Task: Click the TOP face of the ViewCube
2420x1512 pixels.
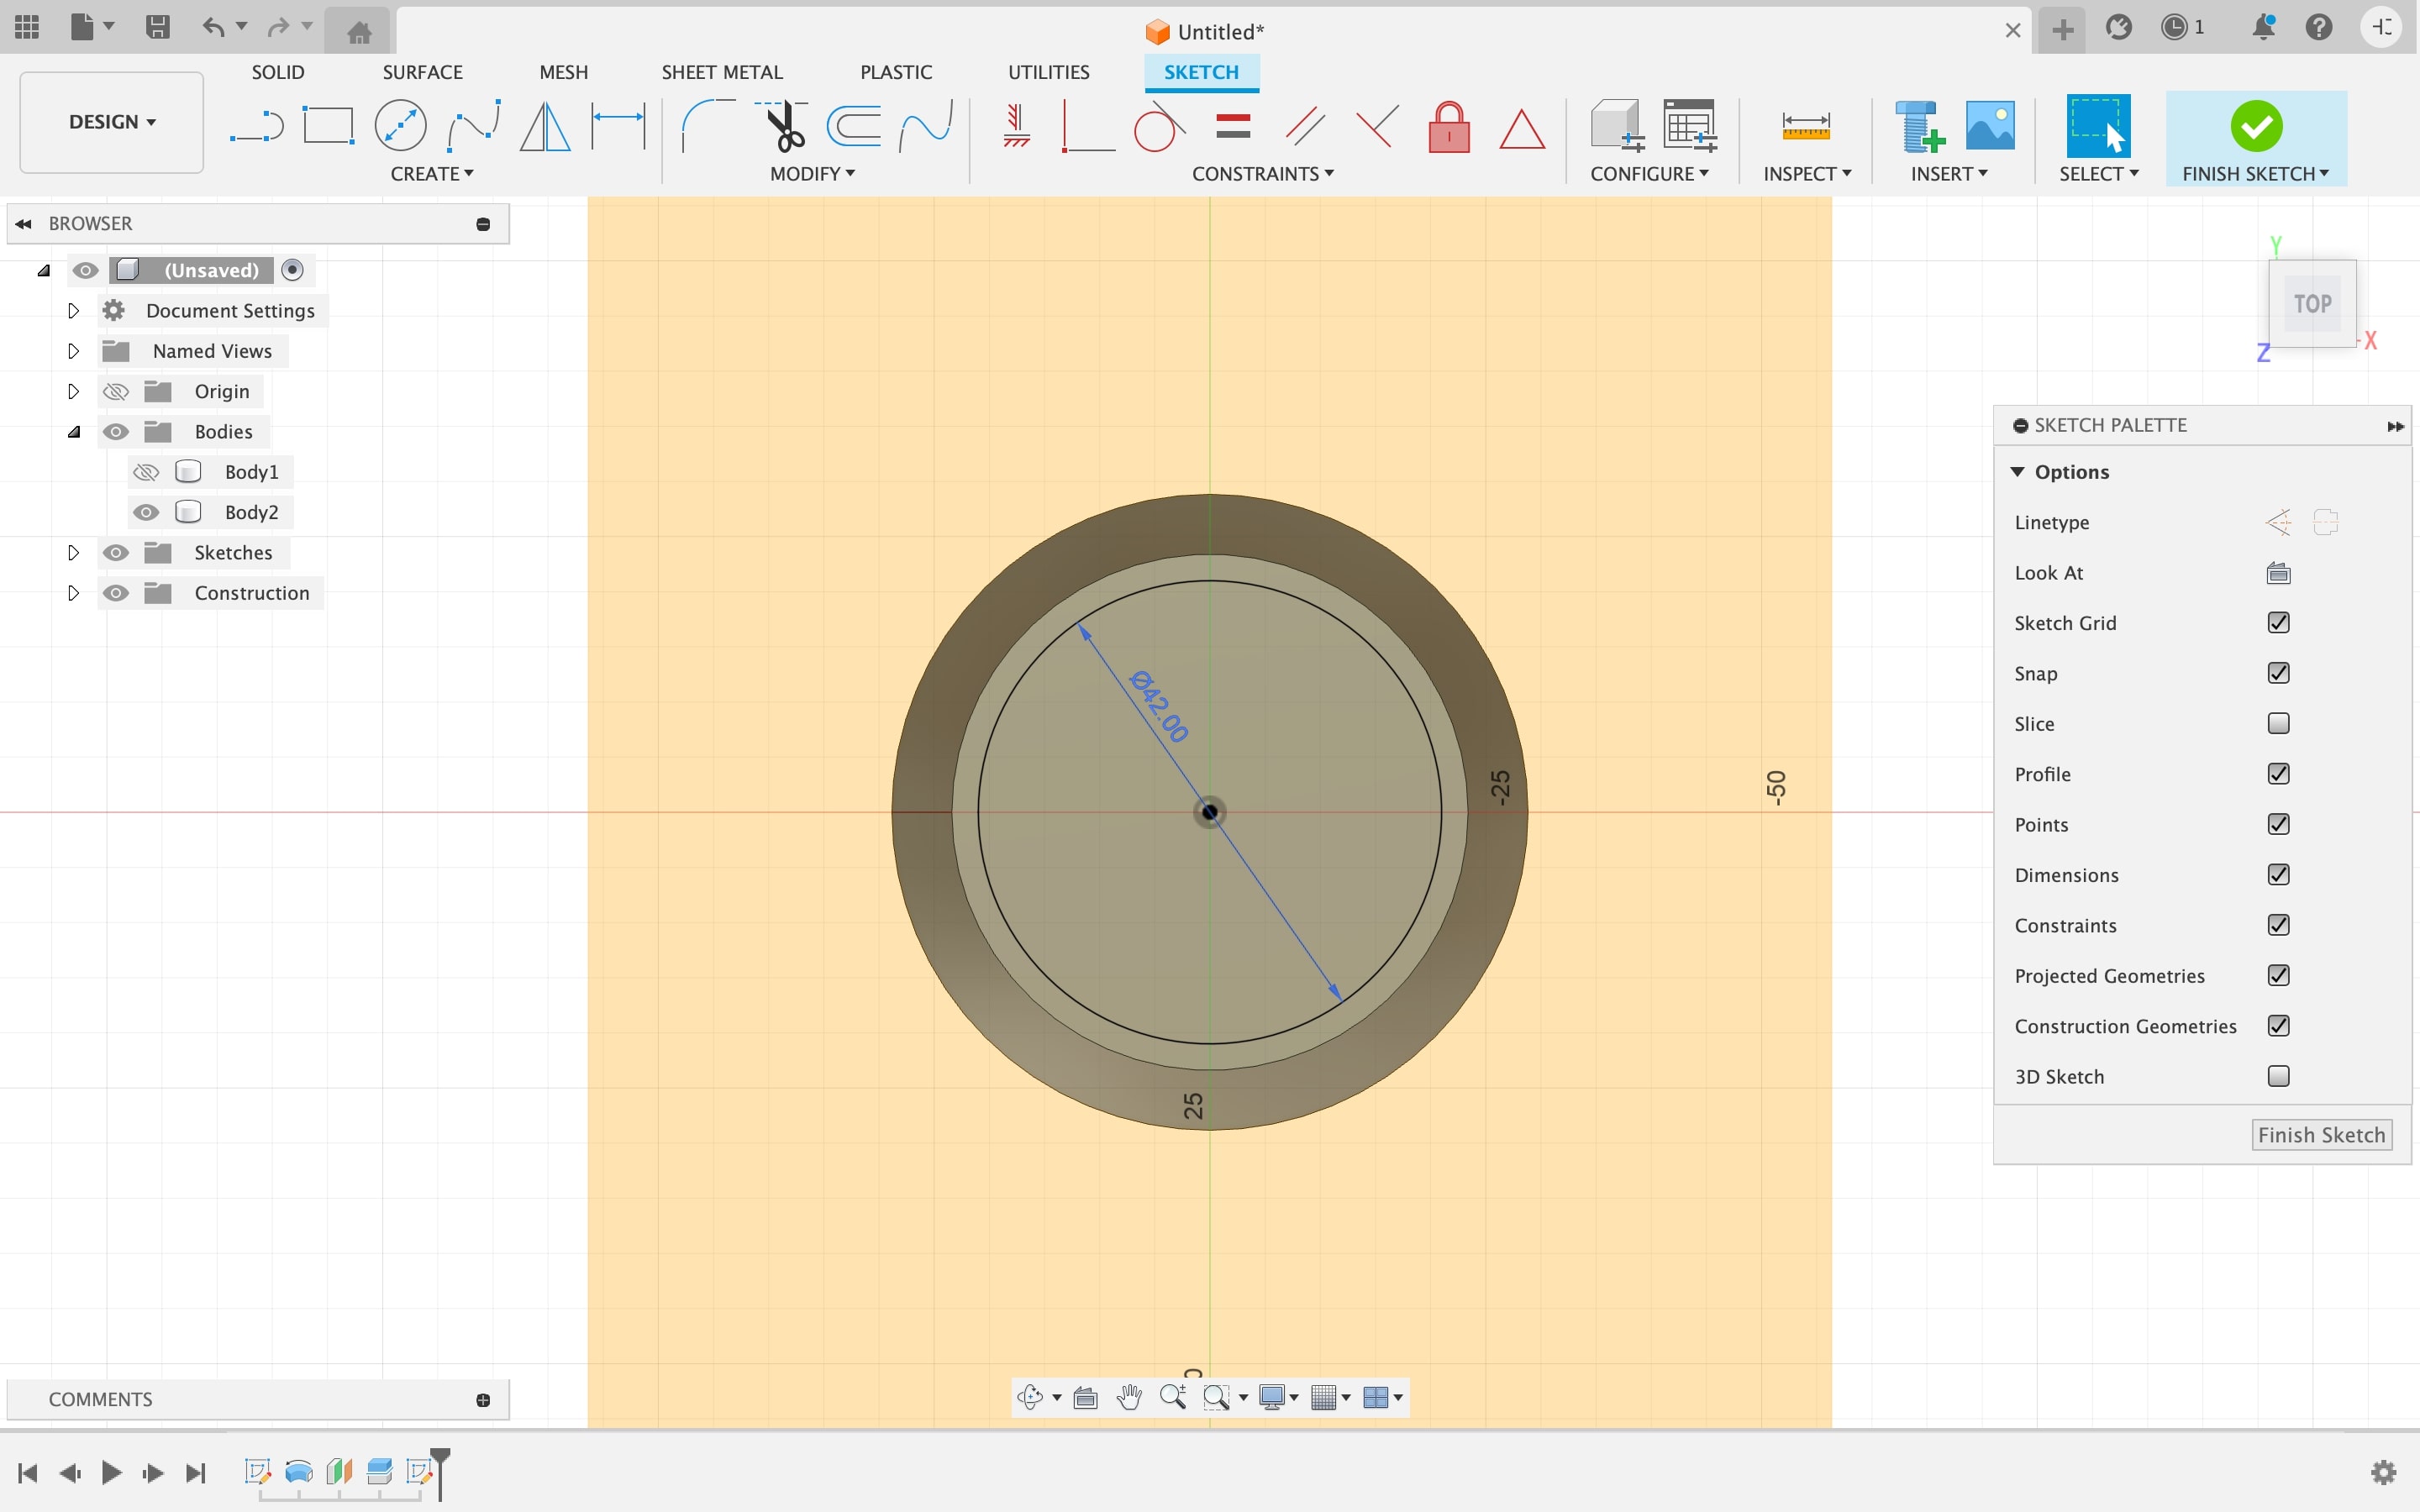Action: point(2312,304)
